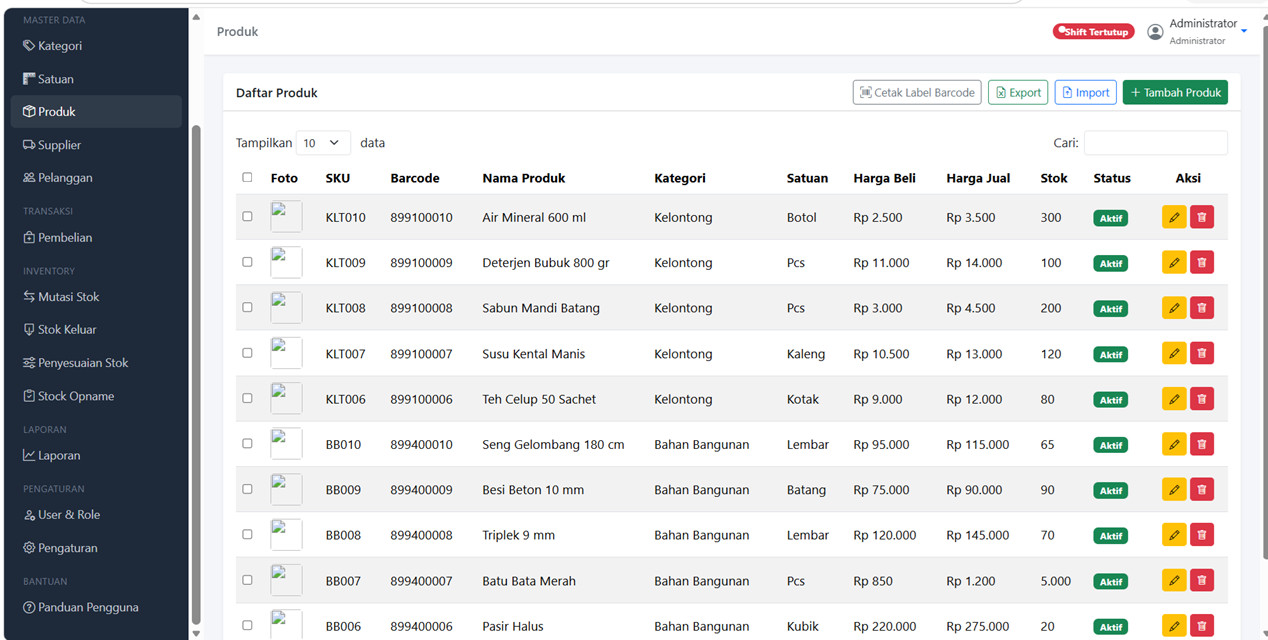Delete the Pasir Halus product
This screenshot has height=640, width=1268.
tap(1202, 626)
